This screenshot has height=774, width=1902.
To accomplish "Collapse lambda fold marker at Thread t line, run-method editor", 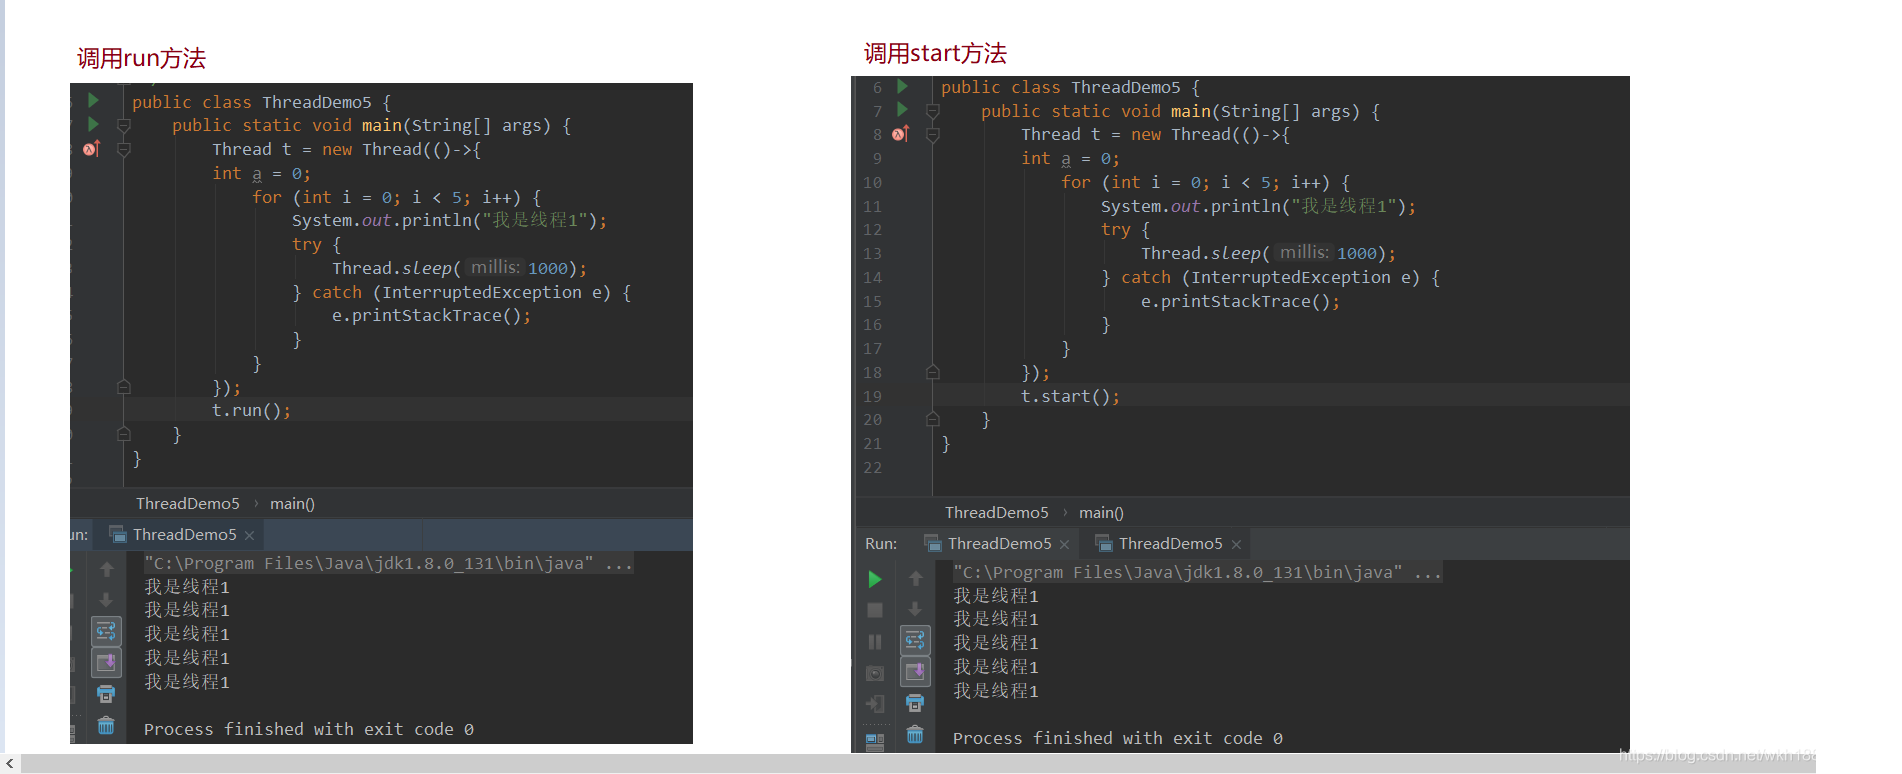I will pos(124,150).
